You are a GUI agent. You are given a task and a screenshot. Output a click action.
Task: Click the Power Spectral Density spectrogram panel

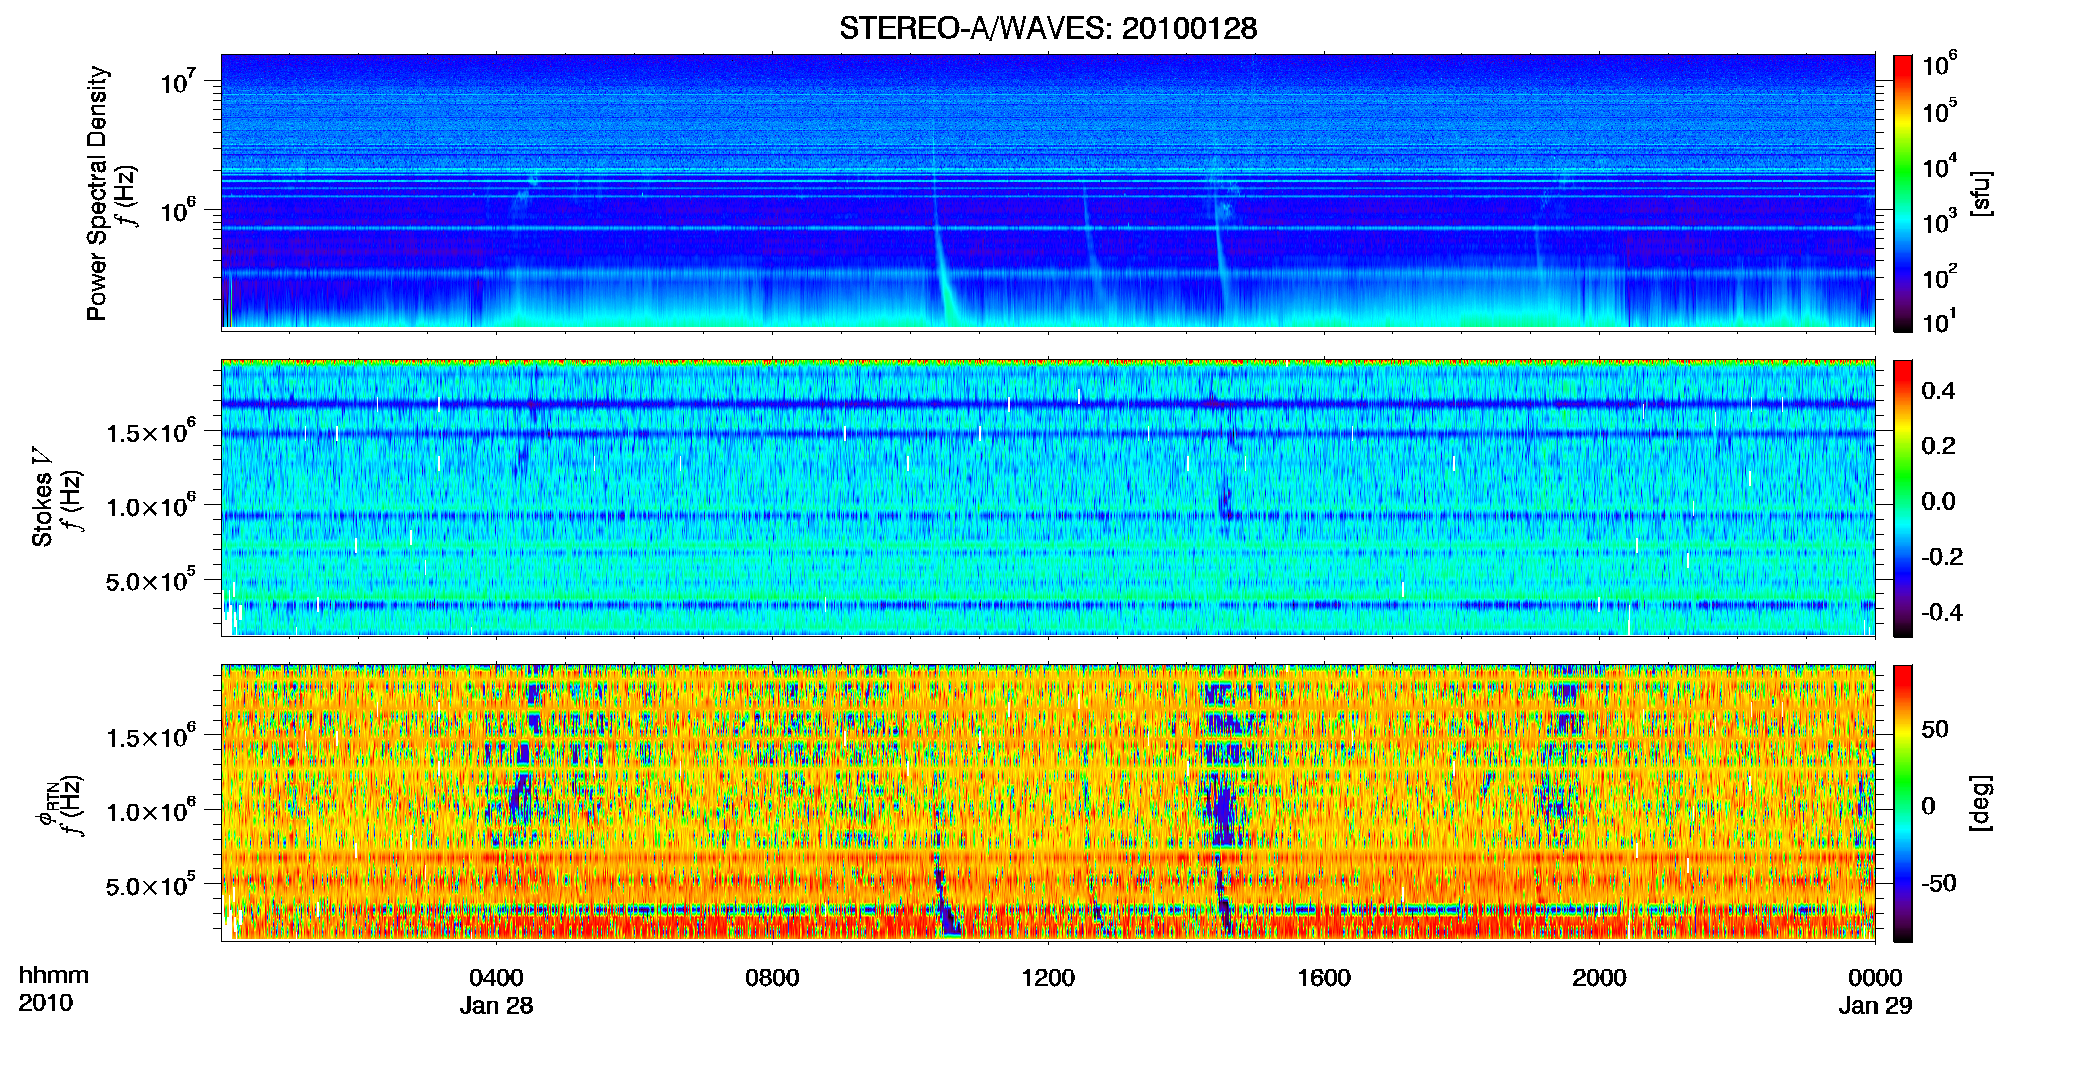pyautogui.click(x=1048, y=192)
